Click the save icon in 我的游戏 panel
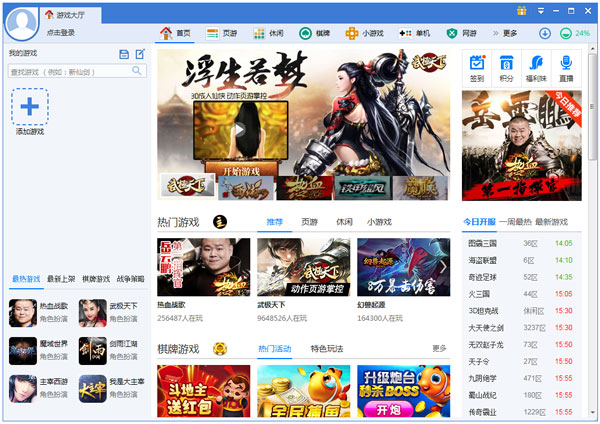The height and width of the screenshot is (424, 600). tap(124, 54)
